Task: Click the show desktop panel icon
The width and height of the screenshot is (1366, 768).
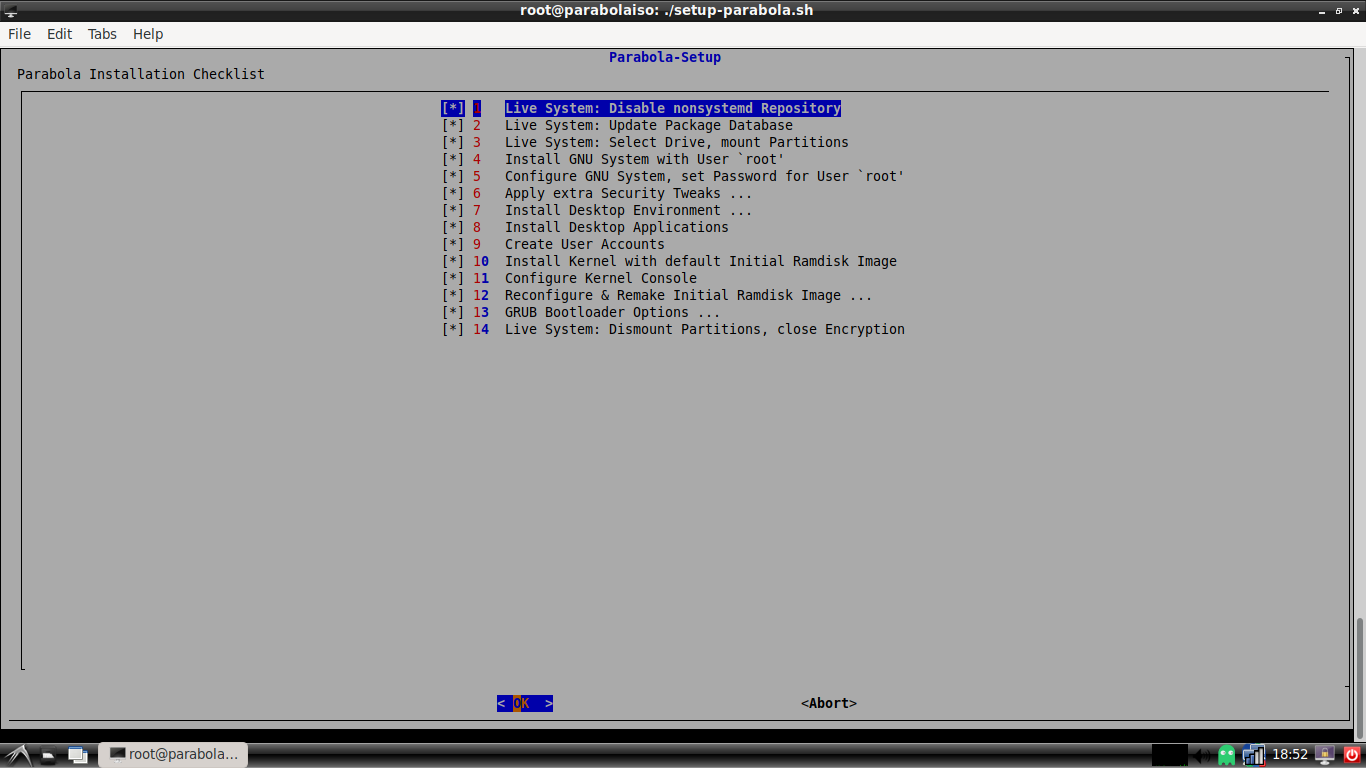Action: tap(77, 755)
